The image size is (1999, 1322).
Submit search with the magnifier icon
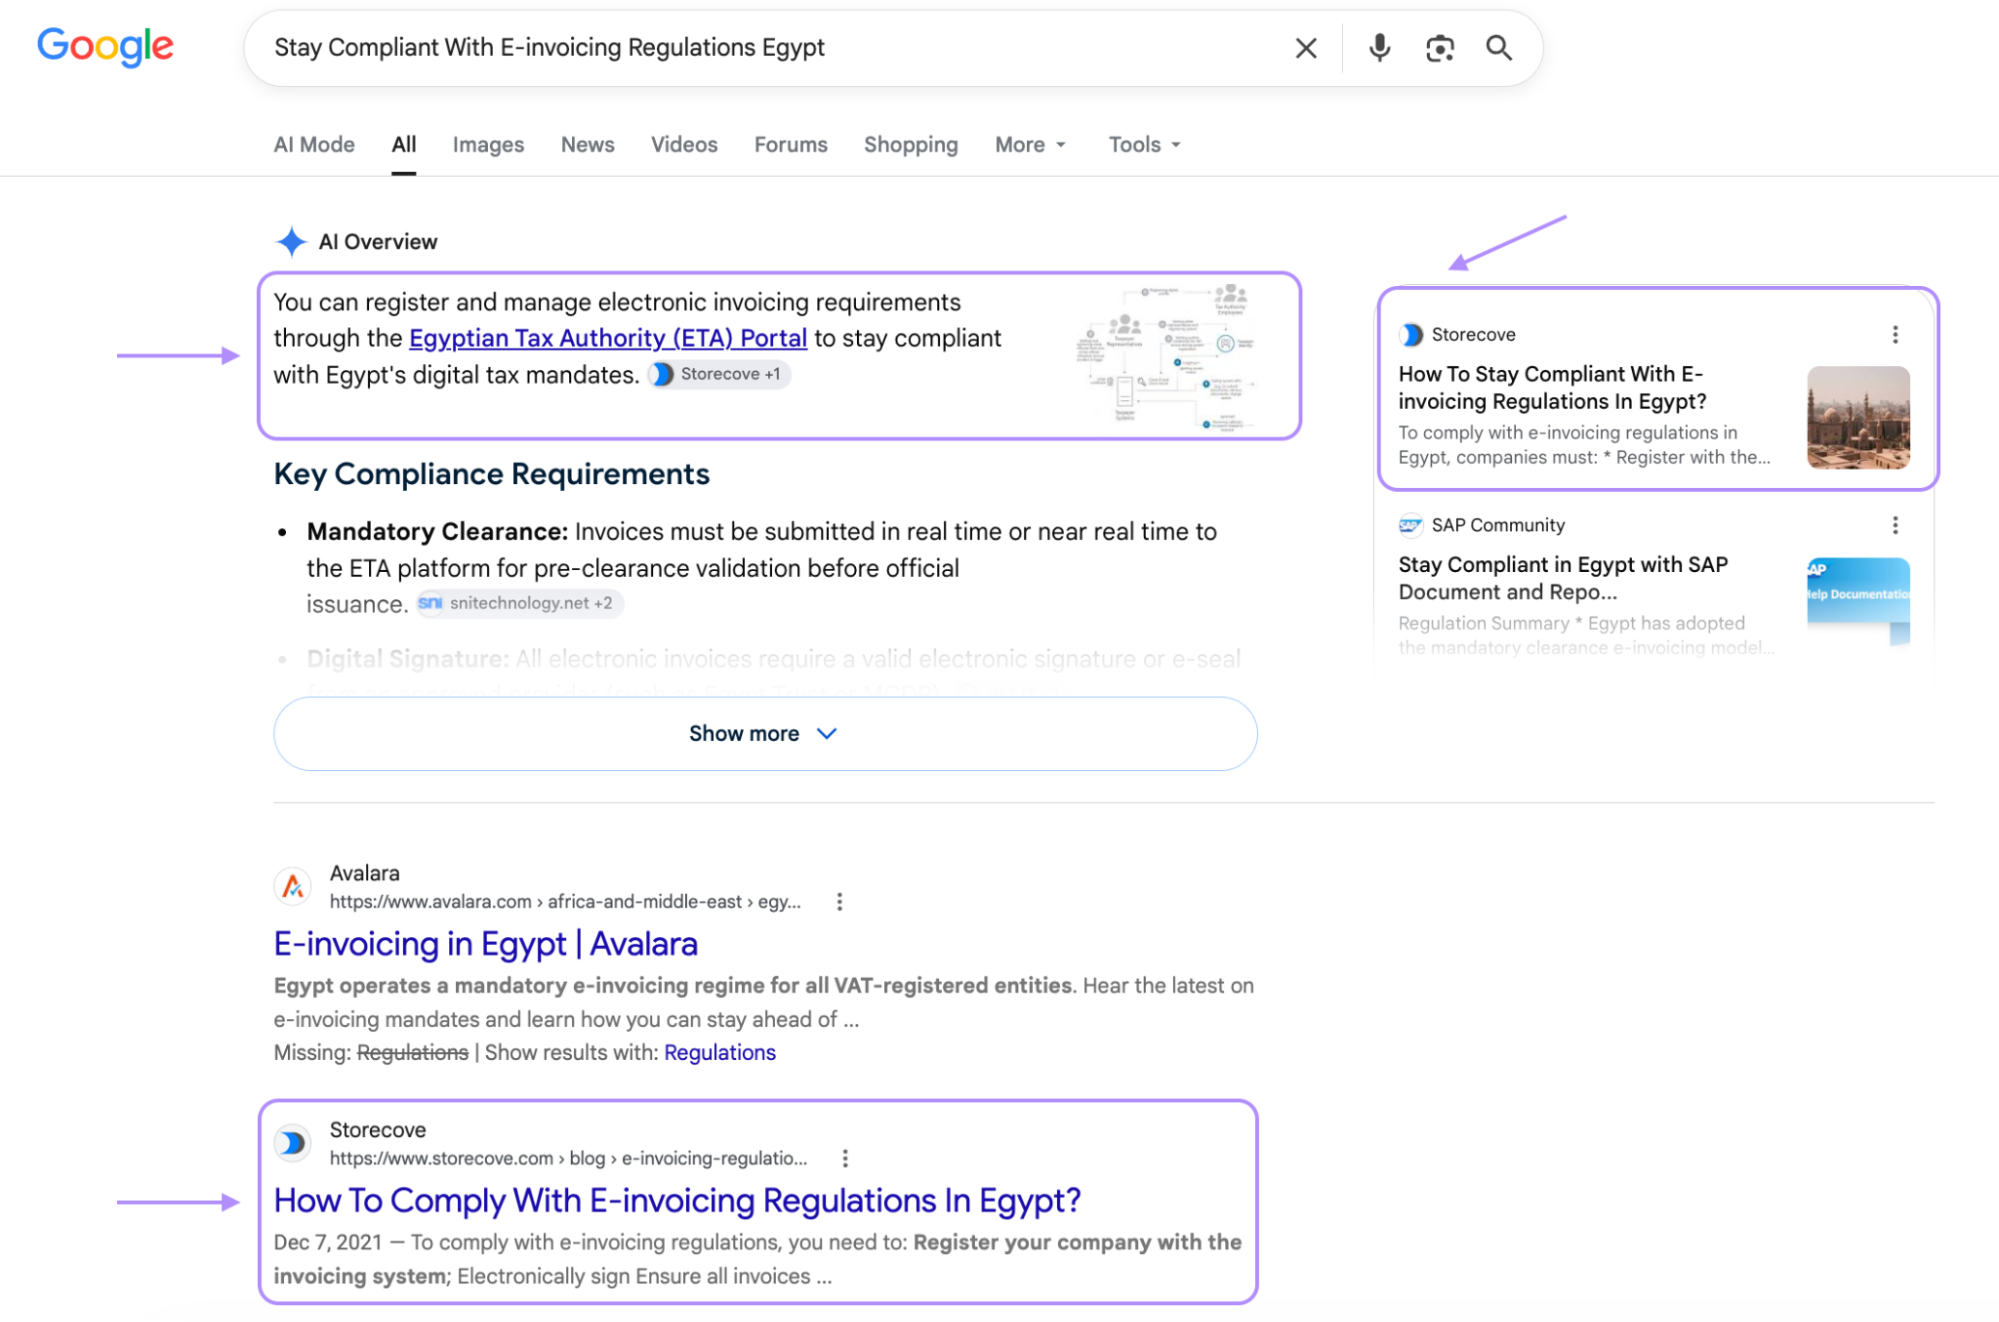coord(1498,48)
